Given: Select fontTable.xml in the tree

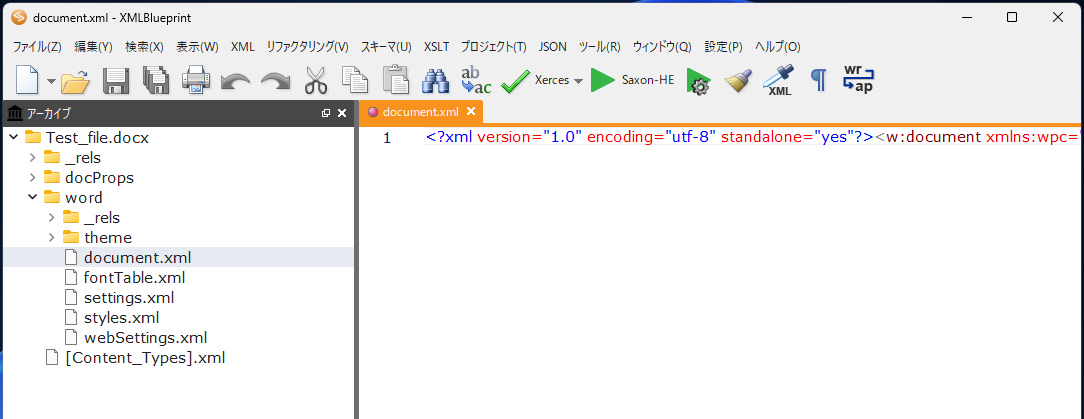Looking at the screenshot, I should tap(134, 278).
